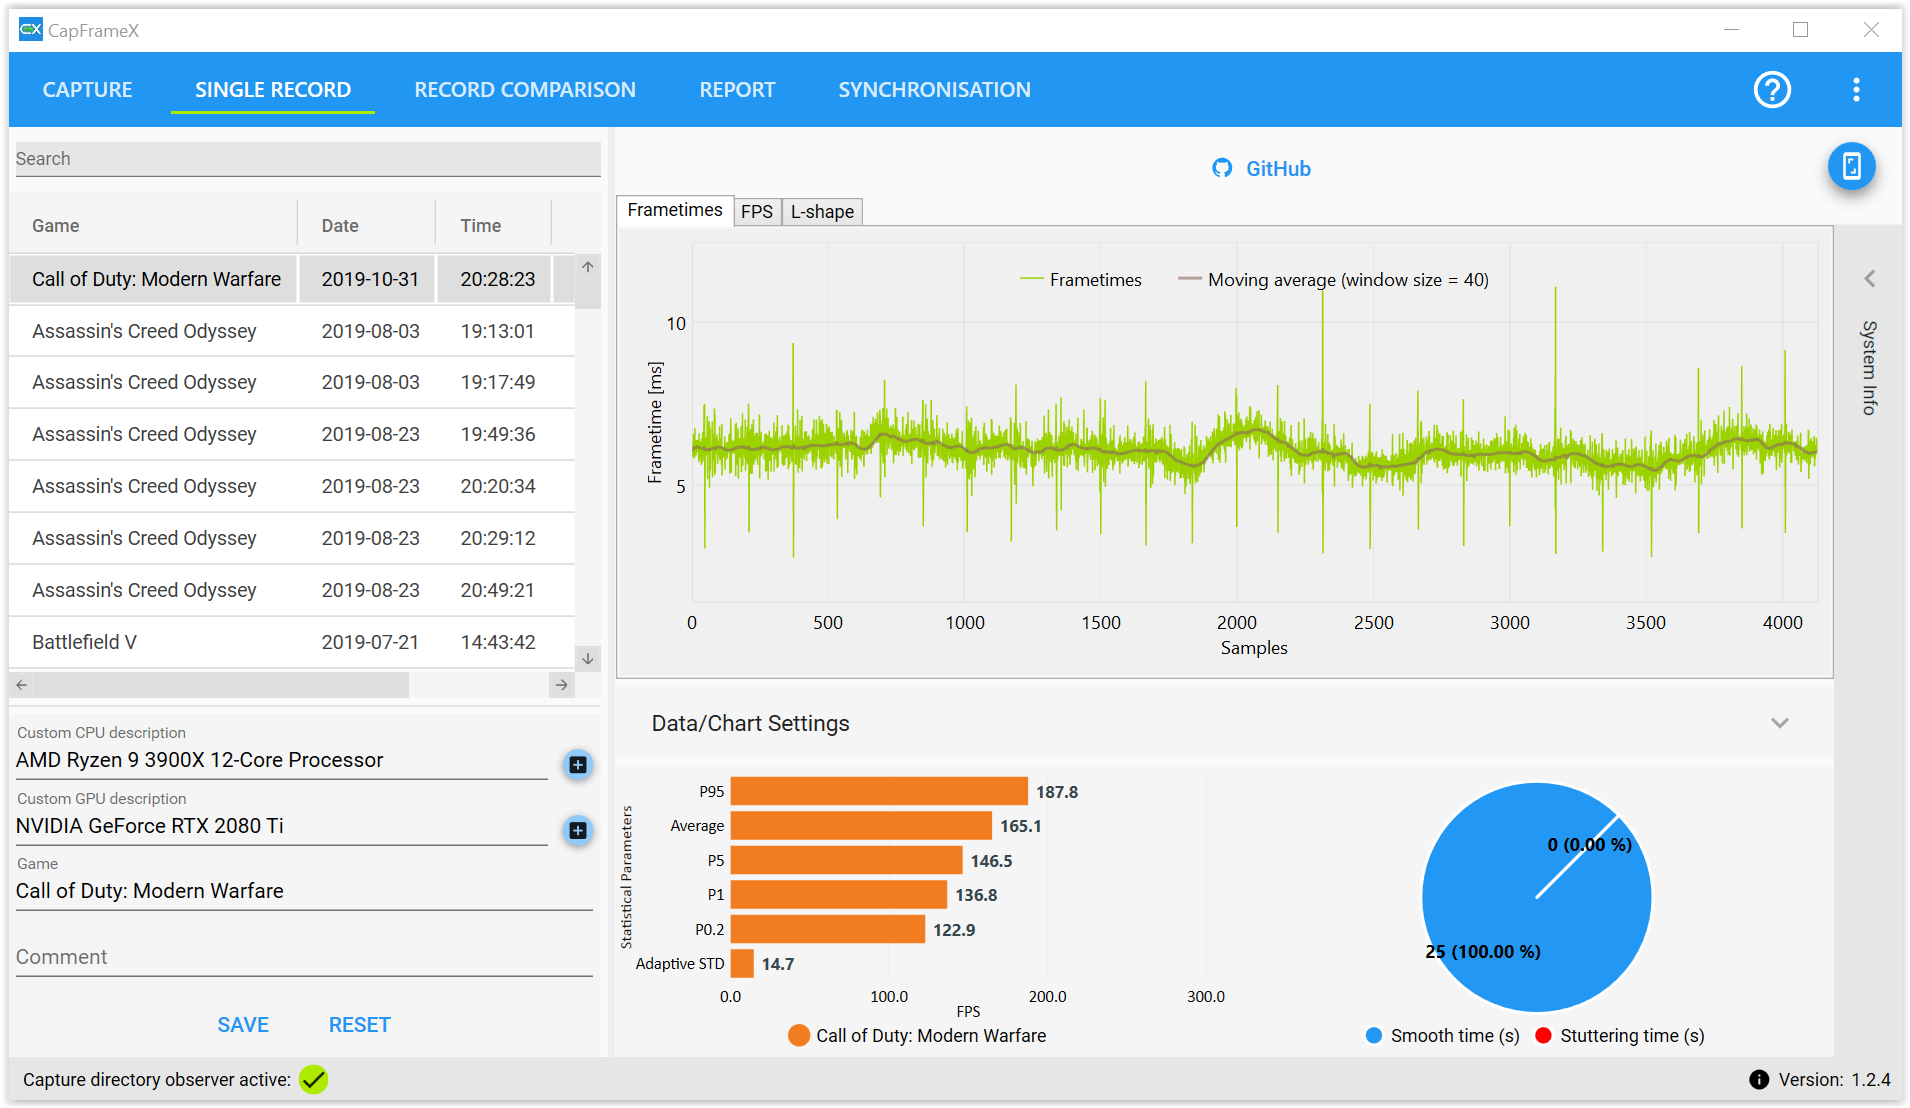
Task: Click the horizontal scroll left arrow
Action: pyautogui.click(x=22, y=685)
